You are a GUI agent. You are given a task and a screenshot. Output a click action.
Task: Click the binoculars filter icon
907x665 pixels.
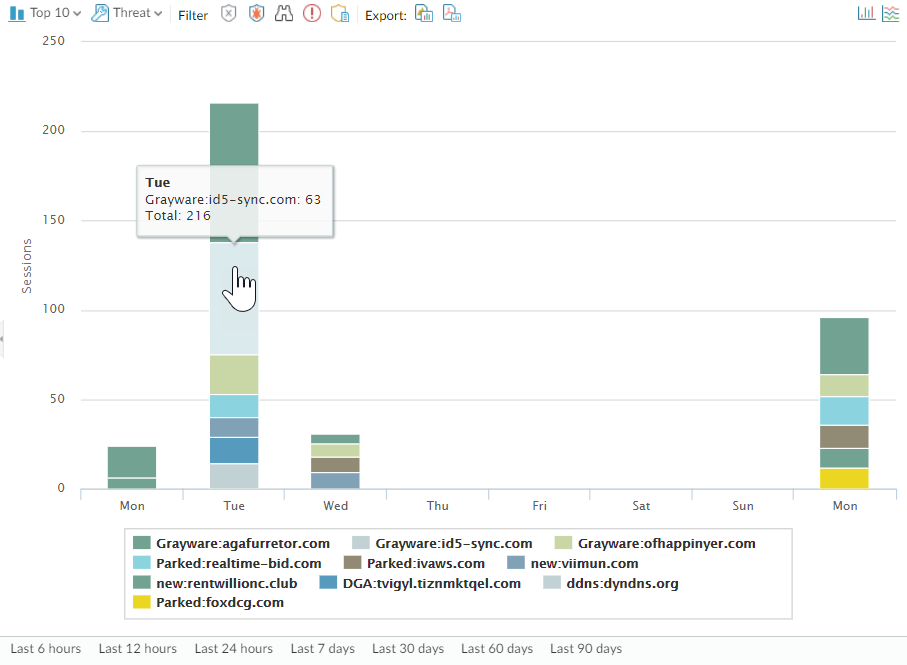284,14
